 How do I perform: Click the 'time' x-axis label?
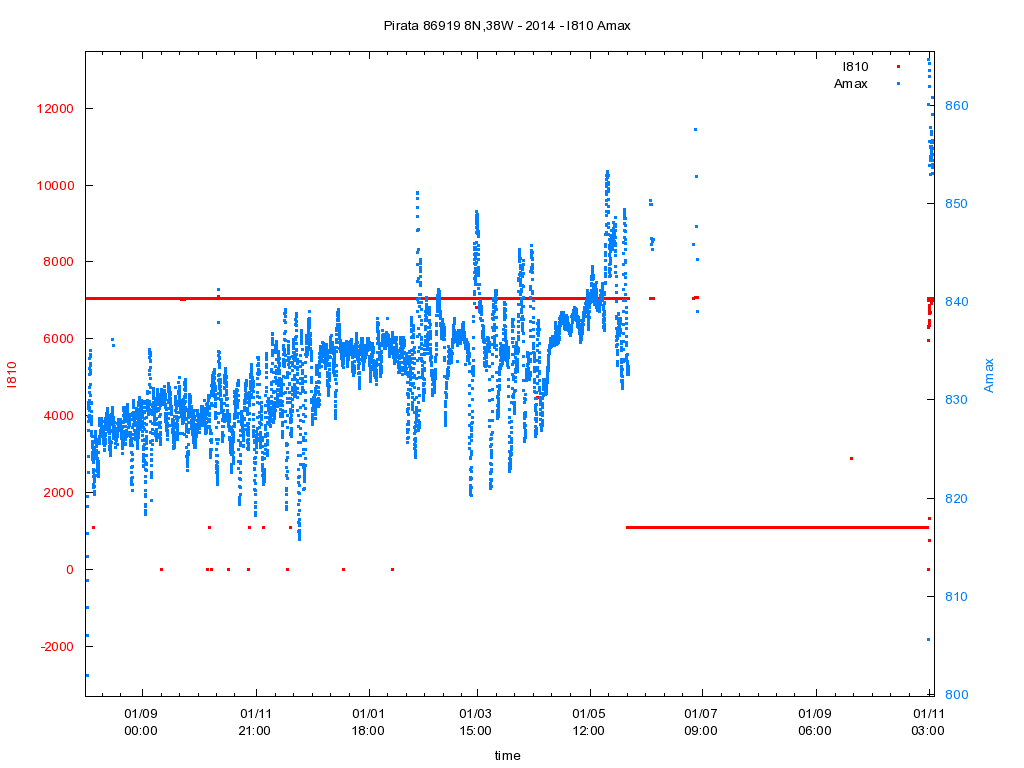pyautogui.click(x=507, y=756)
